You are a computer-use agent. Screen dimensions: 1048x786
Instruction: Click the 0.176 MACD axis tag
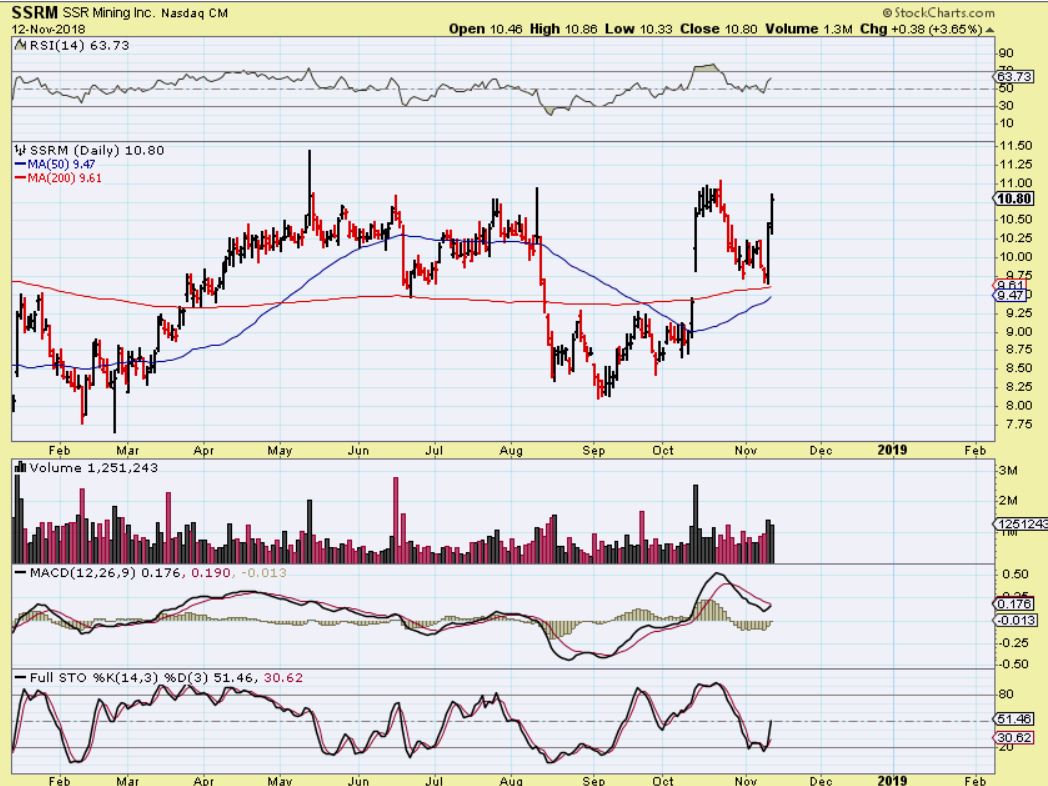(x=1013, y=604)
